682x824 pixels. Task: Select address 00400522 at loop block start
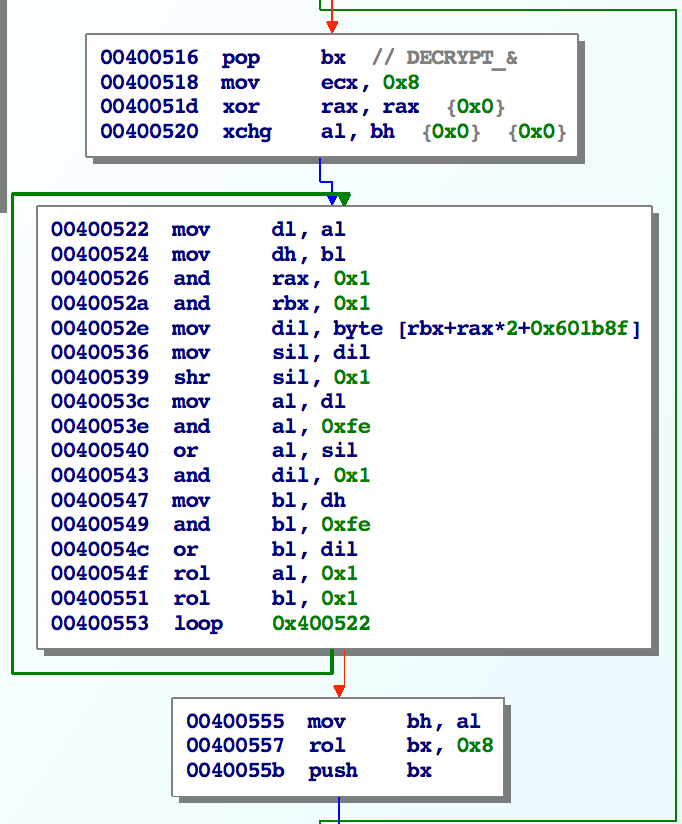(x=100, y=230)
